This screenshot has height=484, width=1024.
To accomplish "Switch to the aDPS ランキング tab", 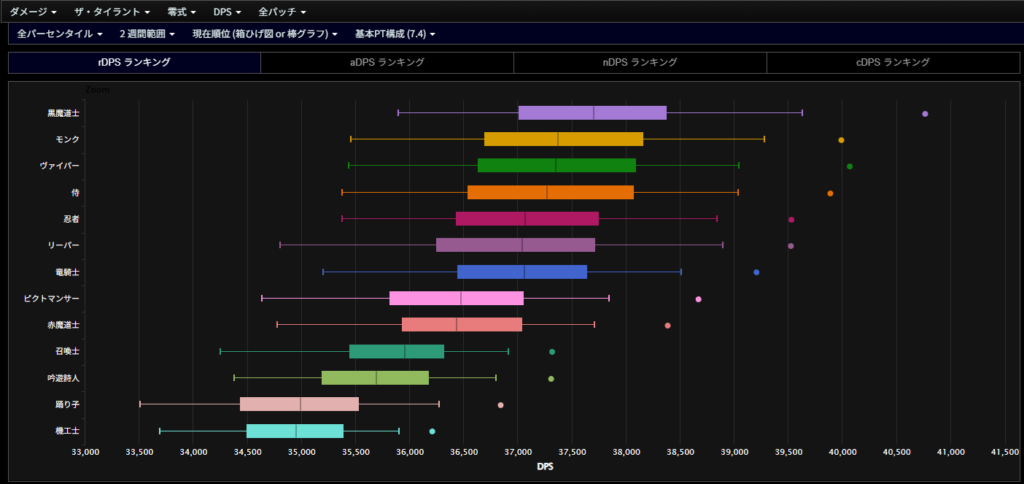I will coord(387,62).
